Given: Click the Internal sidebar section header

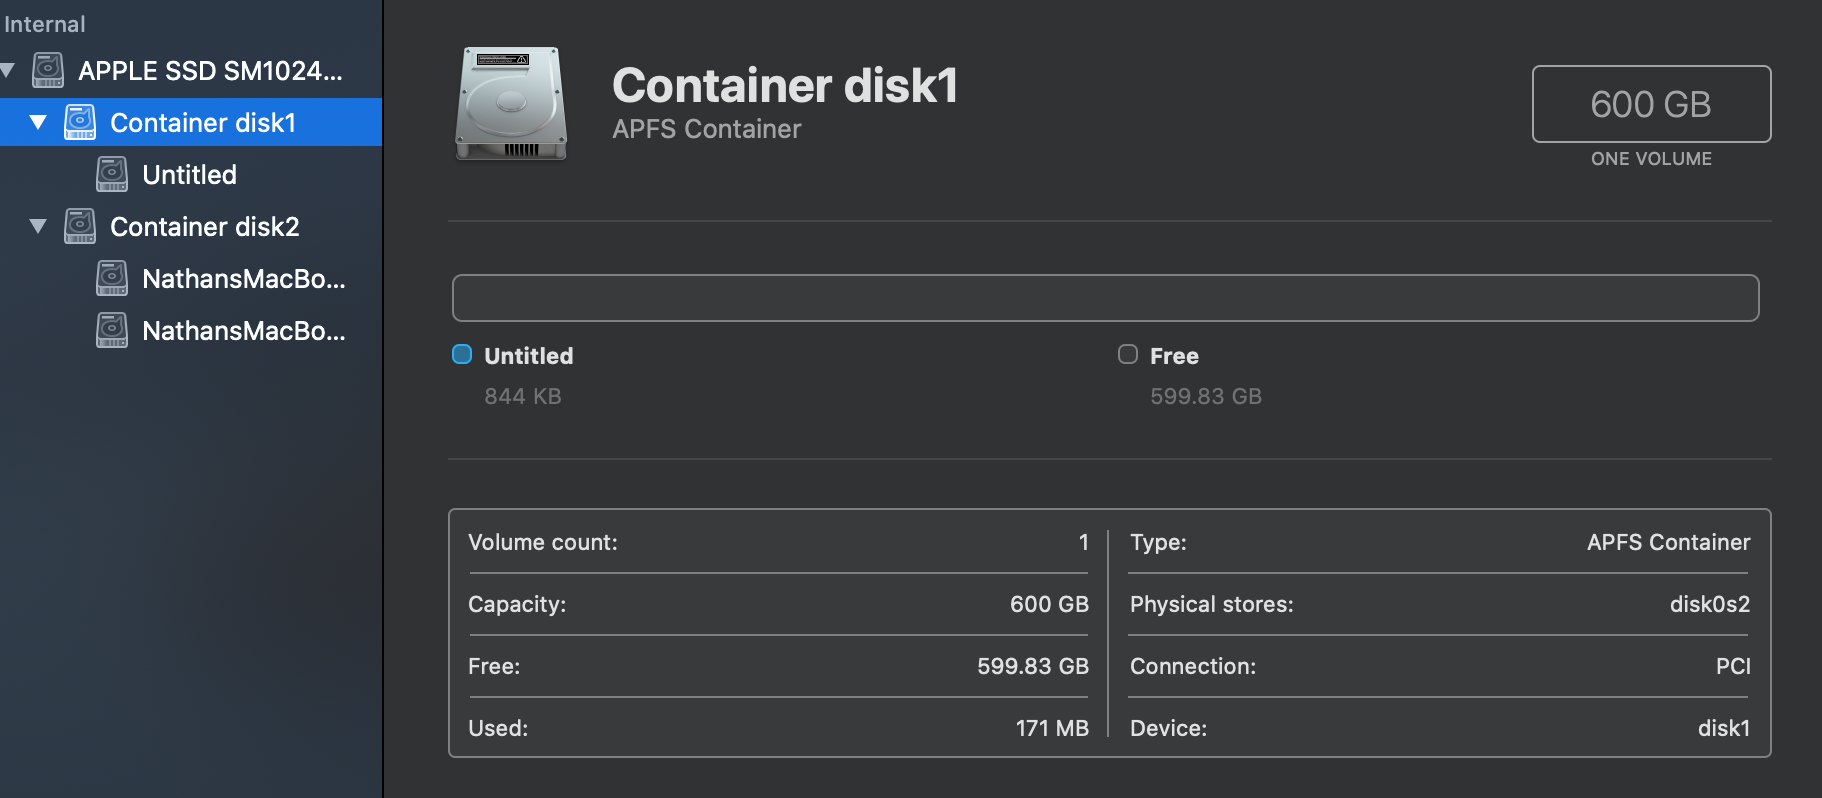Looking at the screenshot, I should pos(45,24).
